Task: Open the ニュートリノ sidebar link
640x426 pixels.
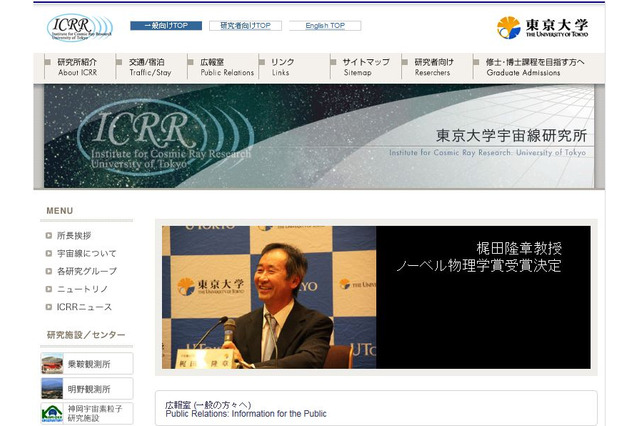Action: [82, 289]
